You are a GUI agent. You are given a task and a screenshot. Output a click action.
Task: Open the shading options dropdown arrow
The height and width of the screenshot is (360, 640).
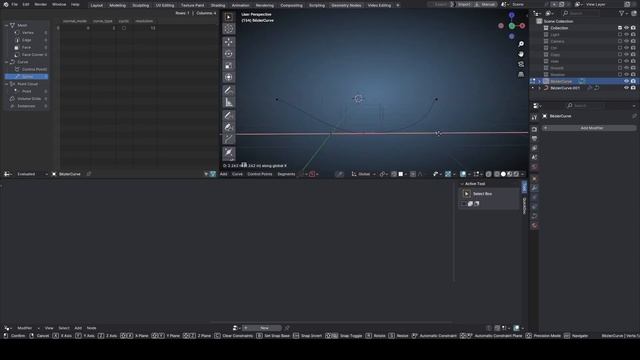(523, 174)
